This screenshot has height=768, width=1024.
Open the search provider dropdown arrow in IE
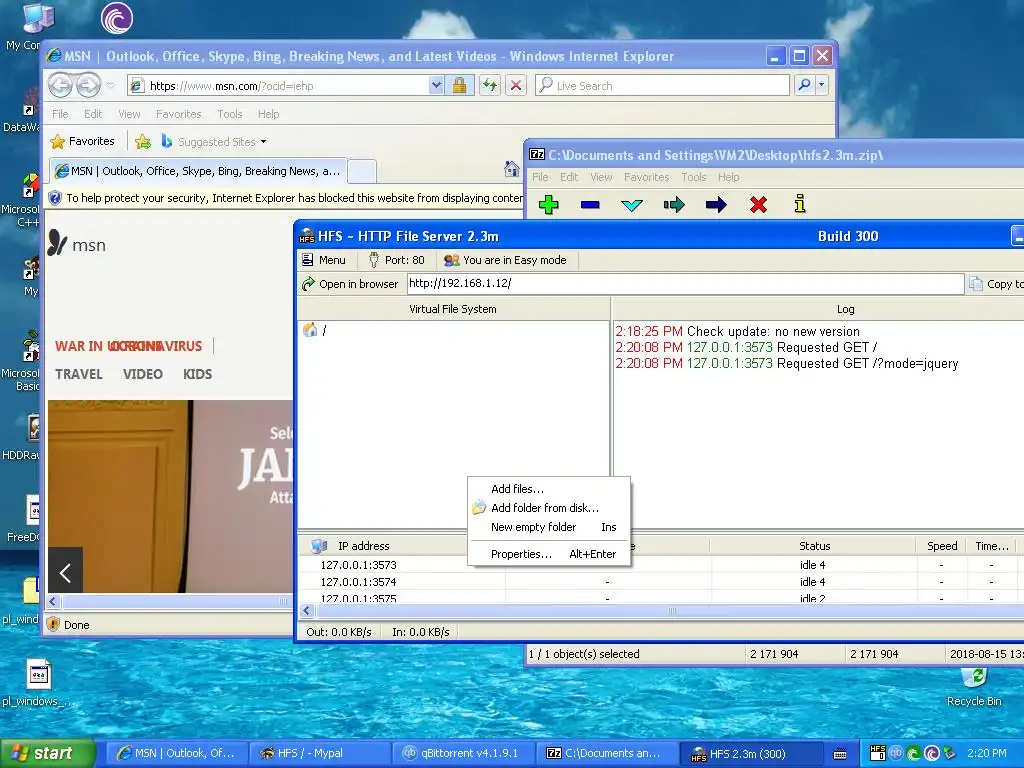[822, 85]
